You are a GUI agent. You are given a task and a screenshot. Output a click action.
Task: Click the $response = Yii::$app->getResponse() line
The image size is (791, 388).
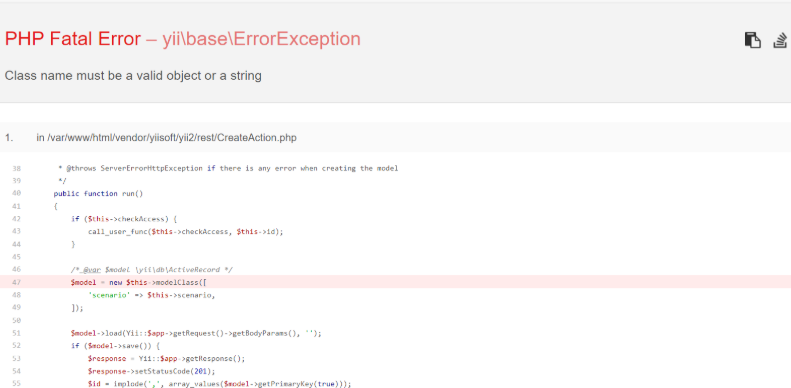[x=166, y=358]
